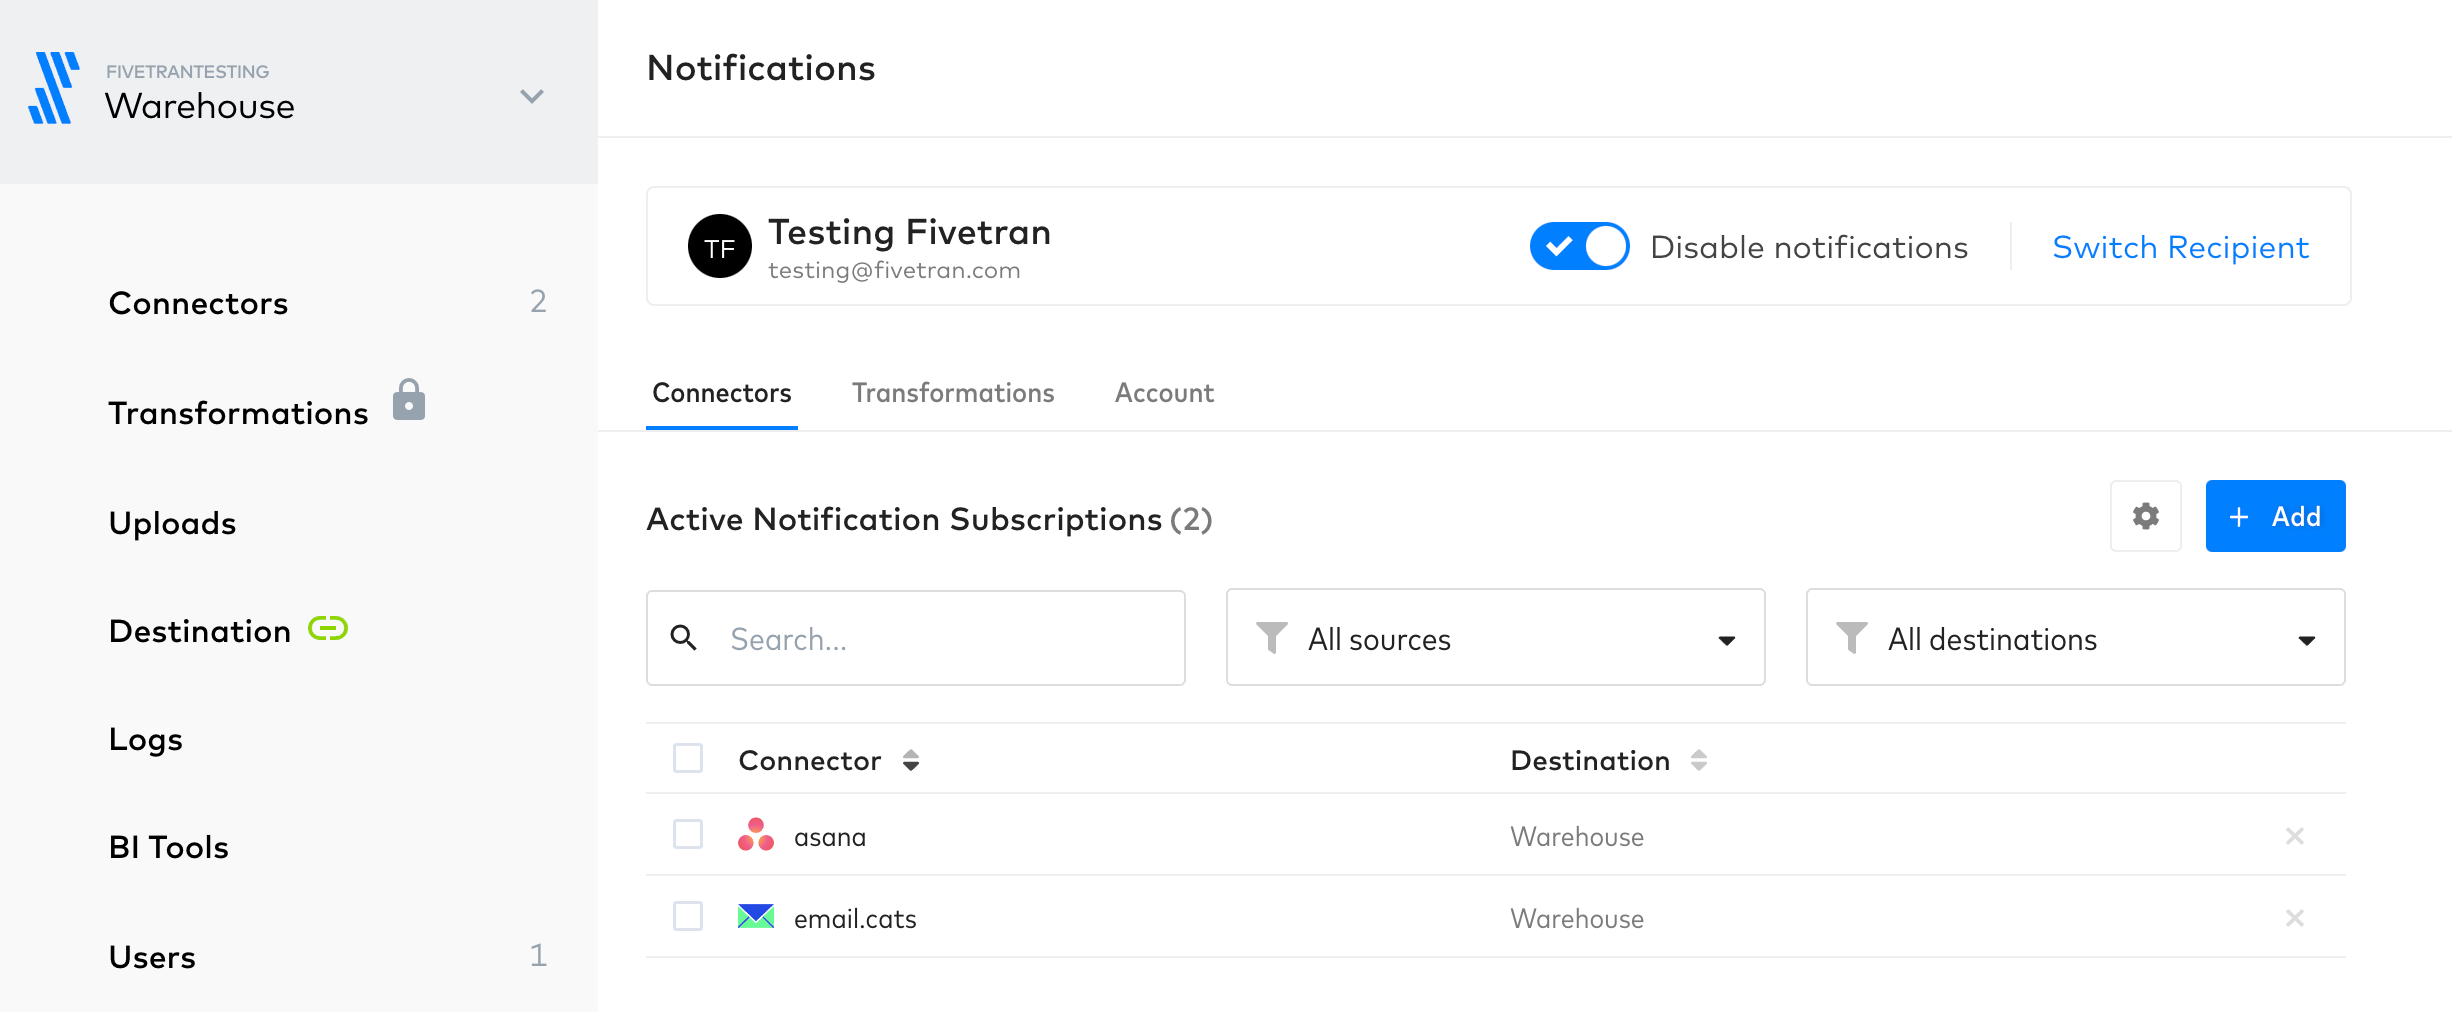Click the asana connector name
This screenshot has width=2452, height=1012.
coord(830,837)
